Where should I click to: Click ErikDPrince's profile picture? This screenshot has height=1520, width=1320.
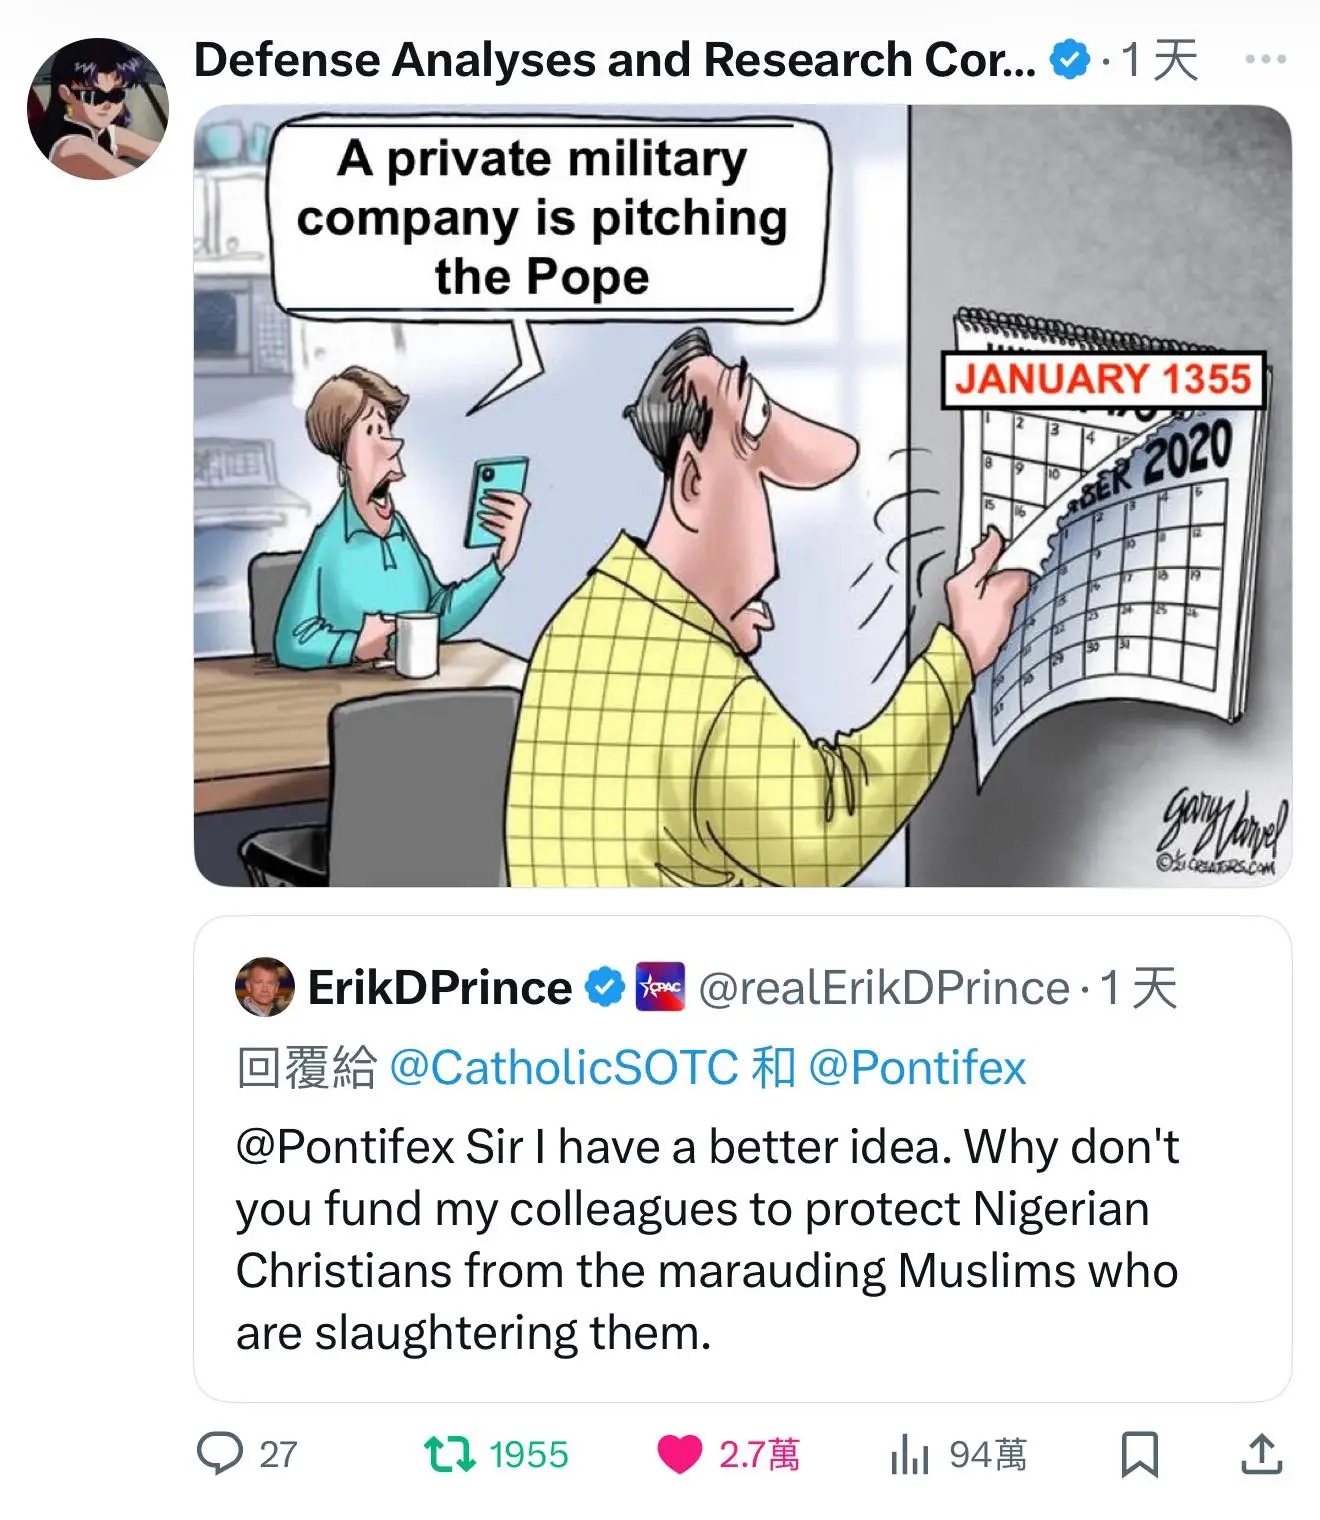pyautogui.click(x=265, y=987)
